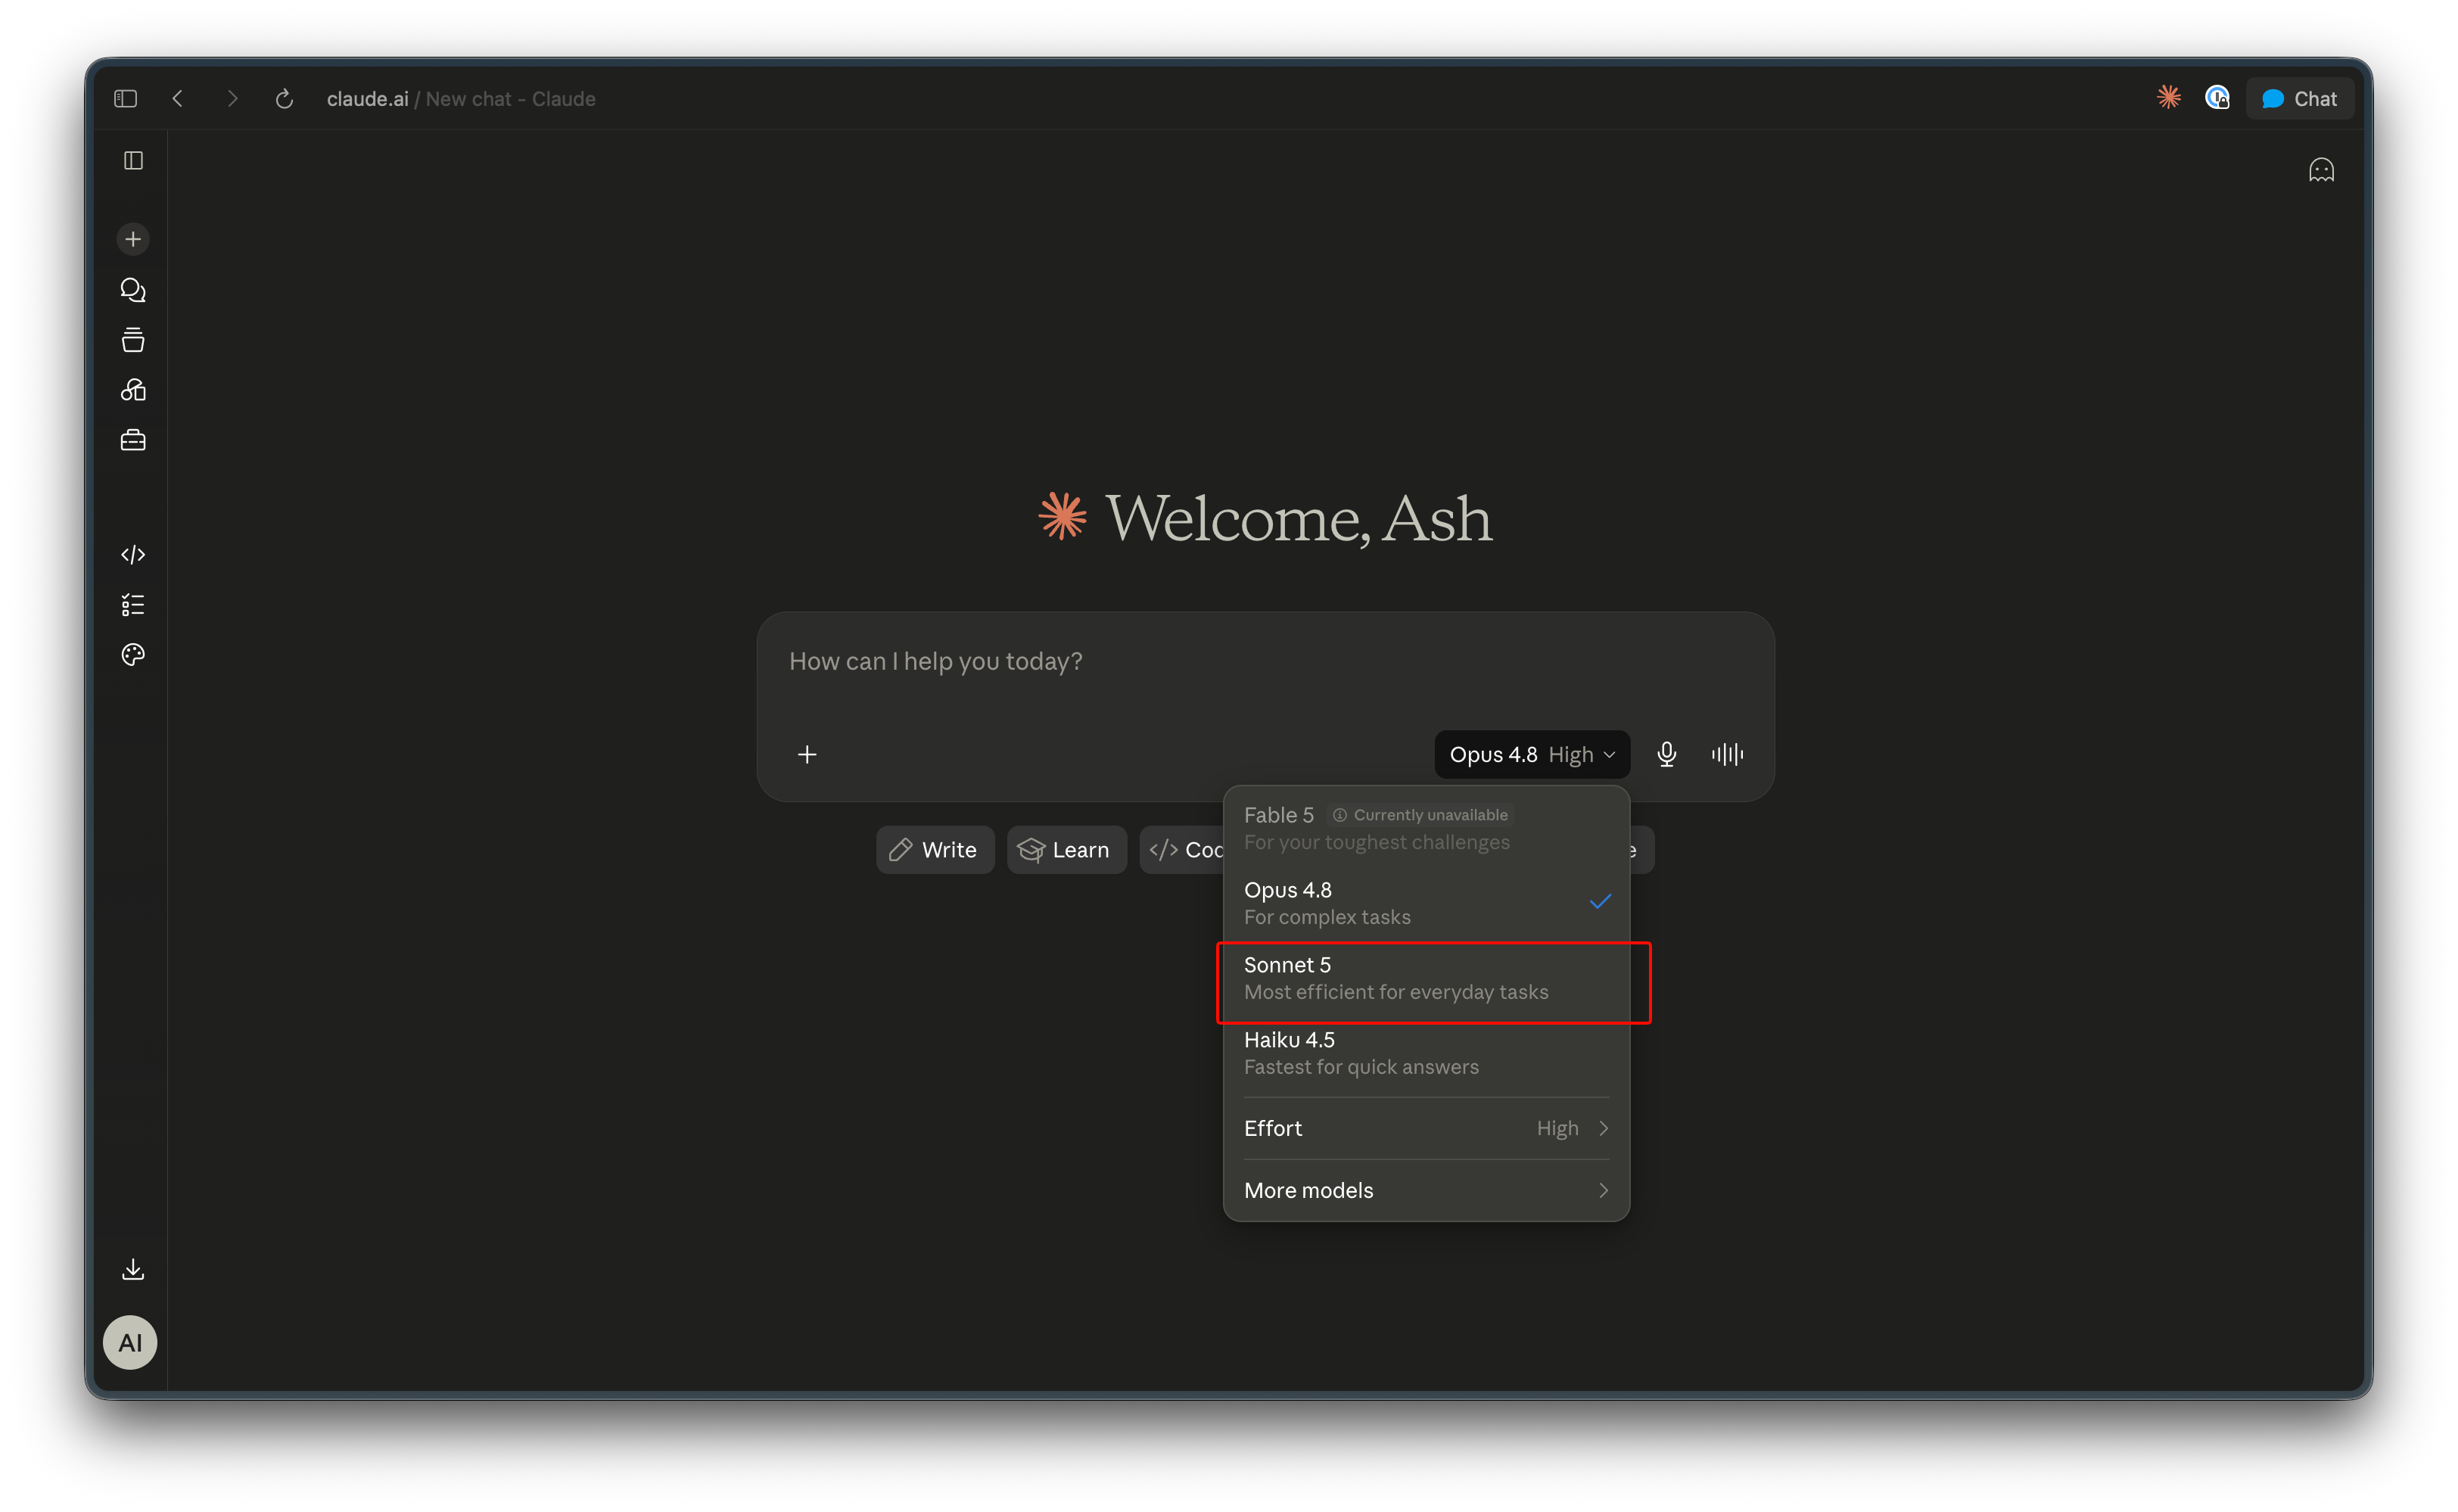This screenshot has width=2458, height=1512.
Task: Click the download icon in sidebar bottom
Action: click(x=133, y=1270)
